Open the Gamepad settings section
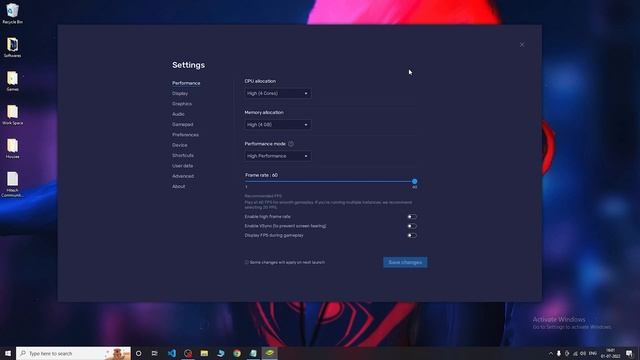 pos(183,124)
